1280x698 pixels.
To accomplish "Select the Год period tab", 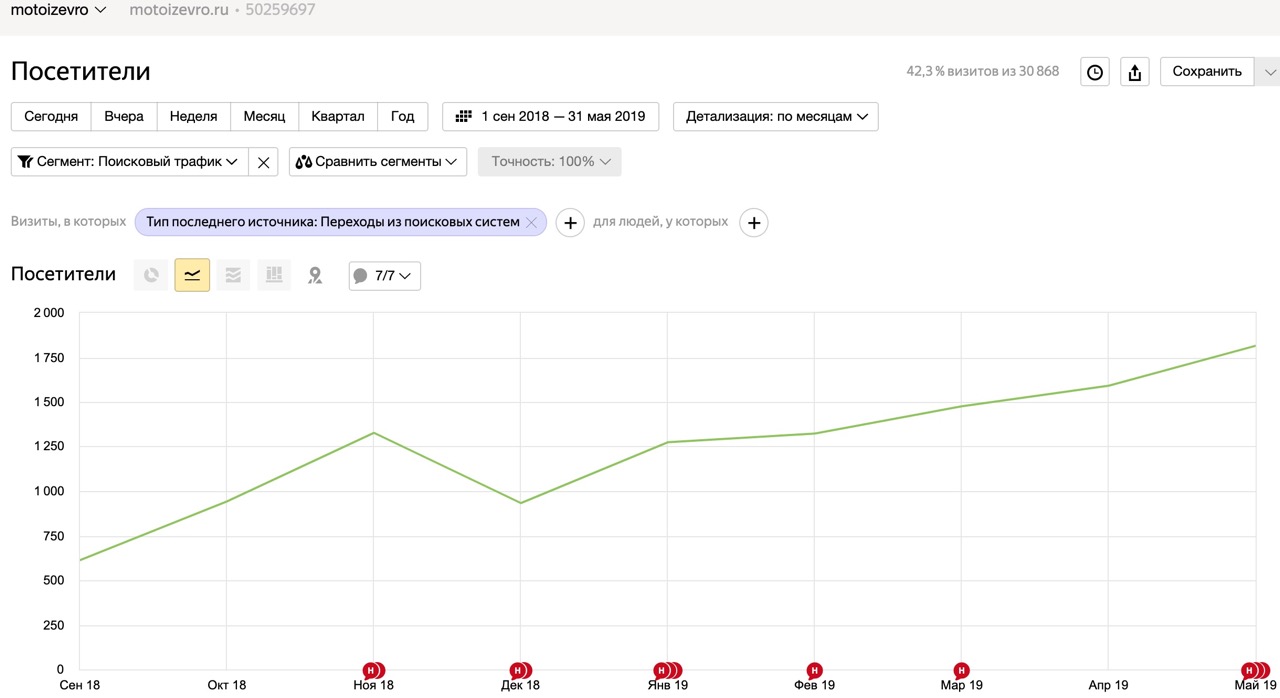I will (x=403, y=116).
